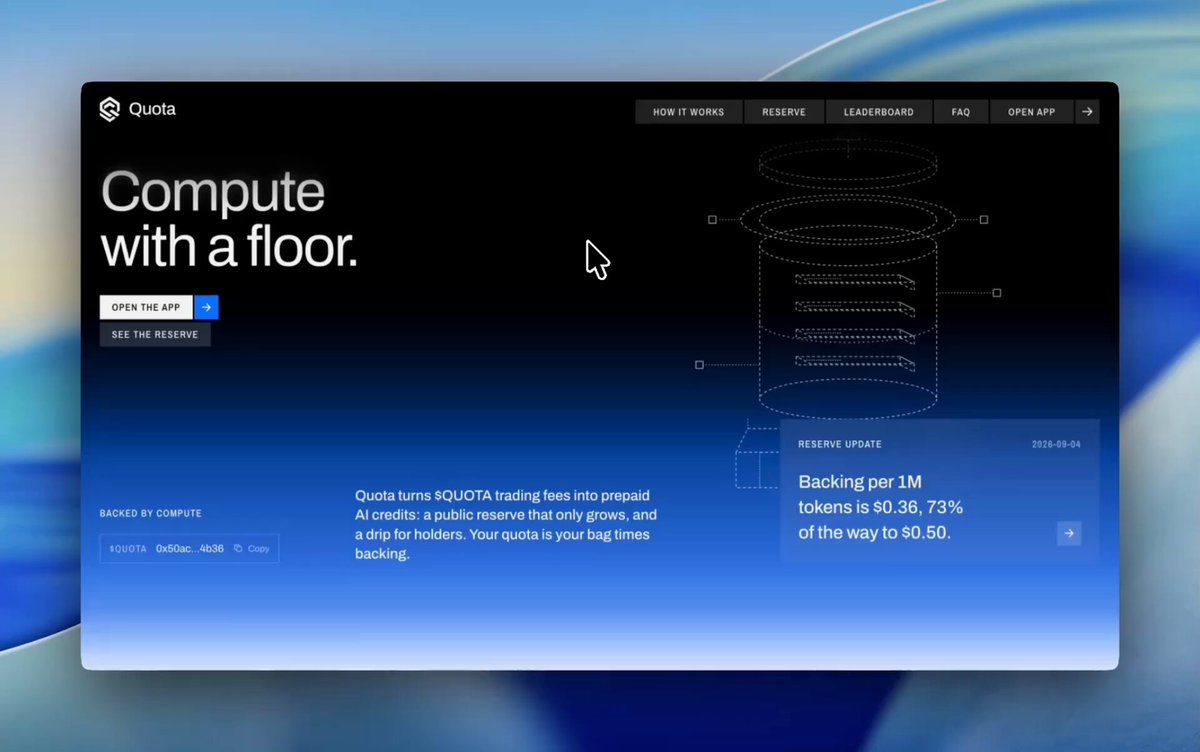
Task: Click the Backing per 1M tokens text
Action: (880, 508)
